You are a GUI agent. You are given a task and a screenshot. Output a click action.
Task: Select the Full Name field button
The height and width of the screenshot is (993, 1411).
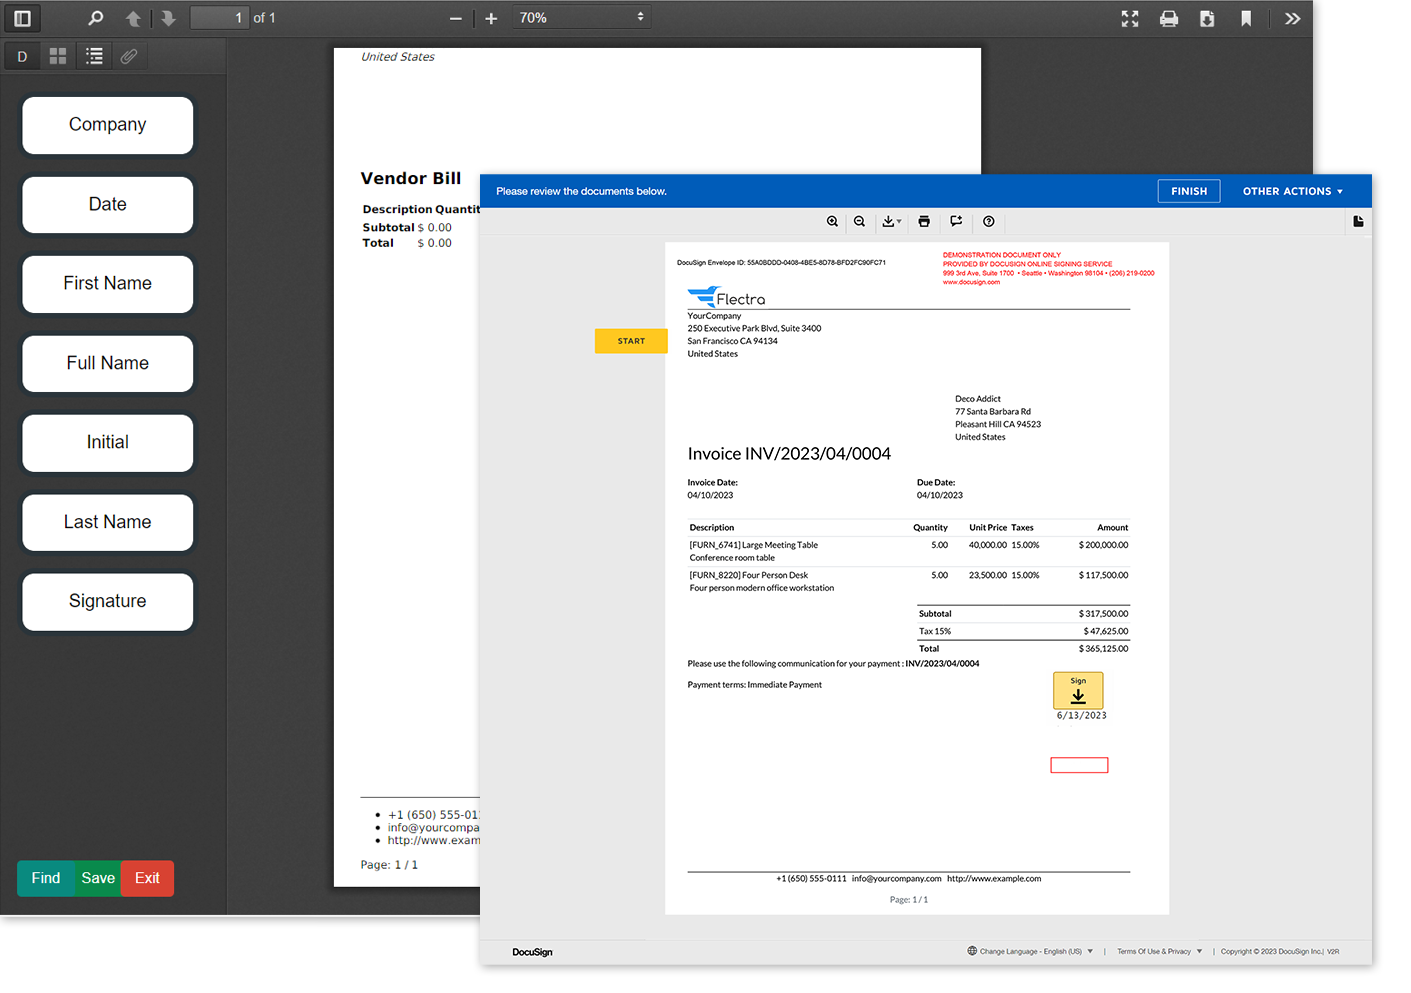pyautogui.click(x=107, y=364)
